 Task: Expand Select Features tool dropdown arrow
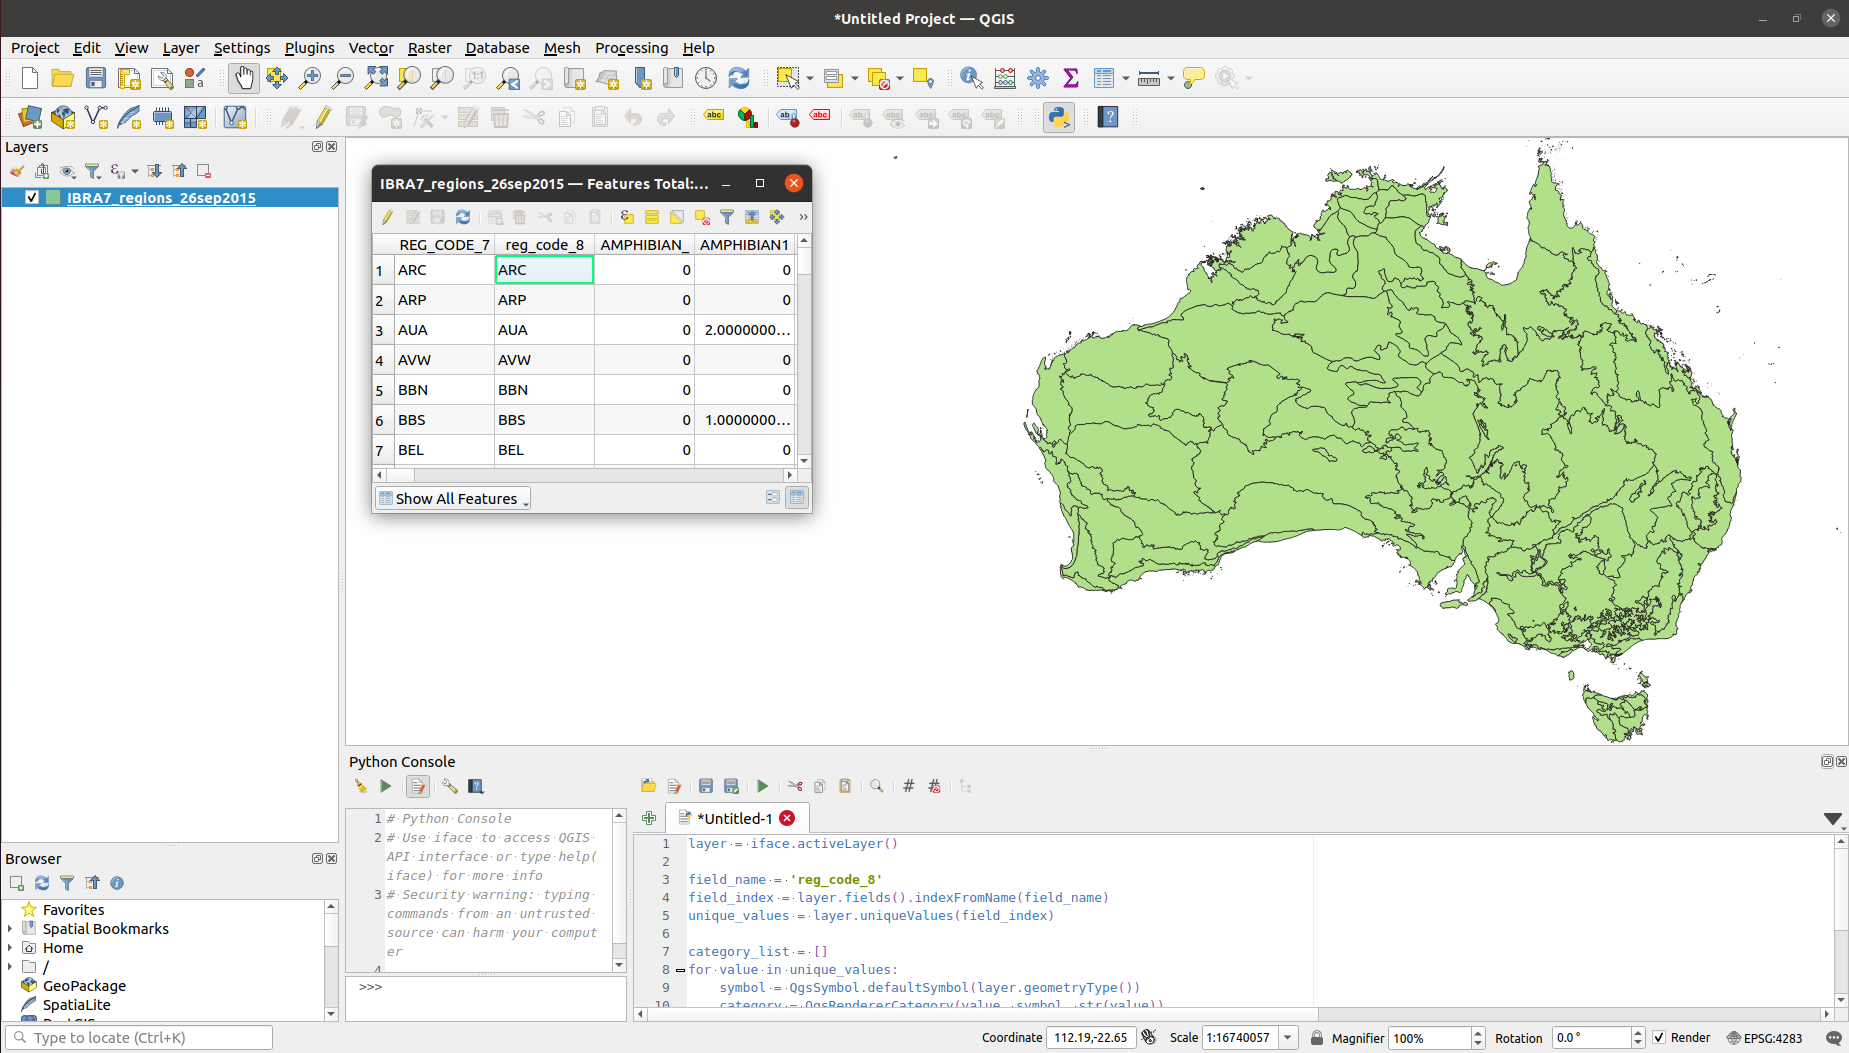pyautogui.click(x=810, y=78)
